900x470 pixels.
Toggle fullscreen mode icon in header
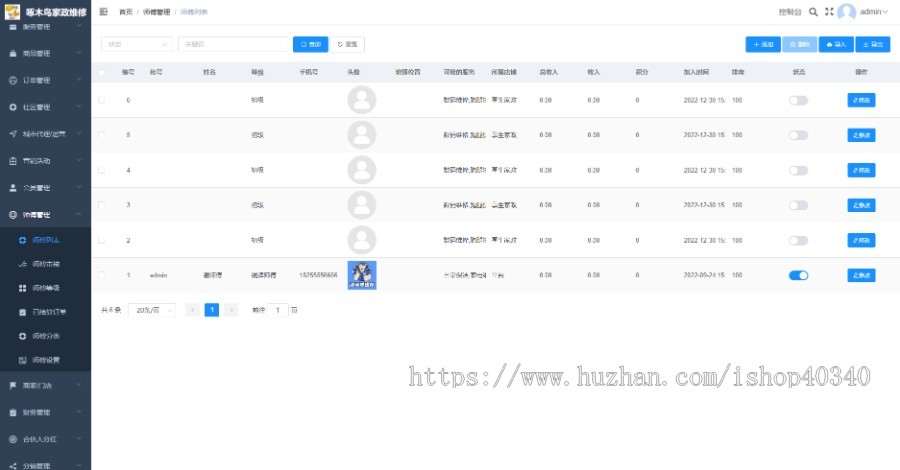829,11
